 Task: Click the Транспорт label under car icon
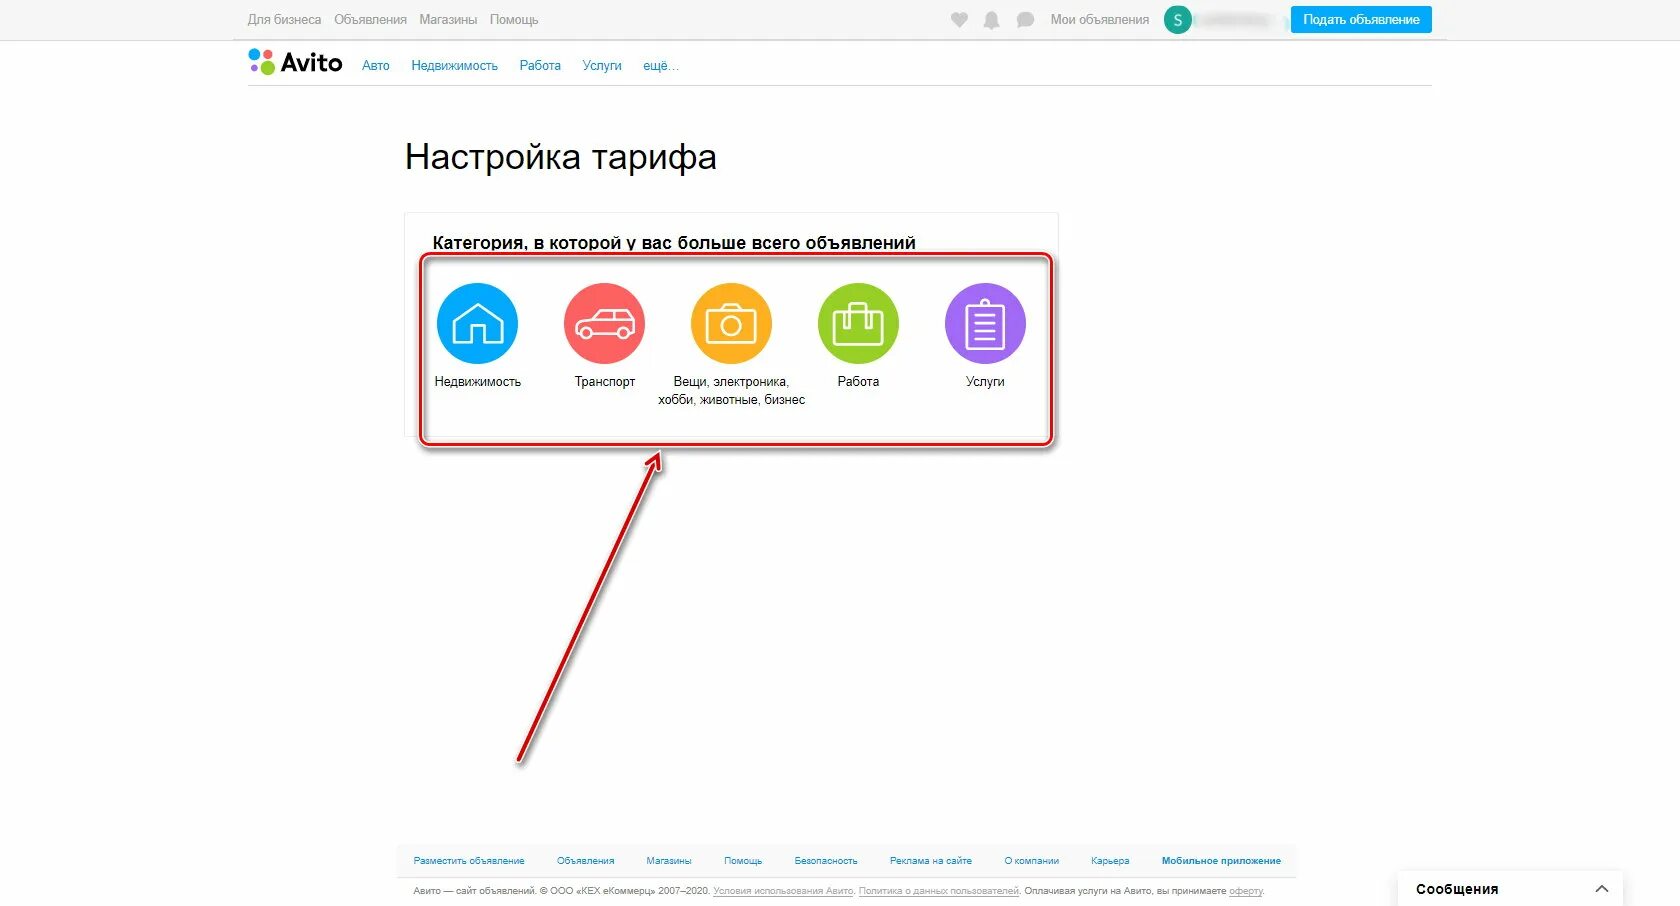[x=605, y=382]
